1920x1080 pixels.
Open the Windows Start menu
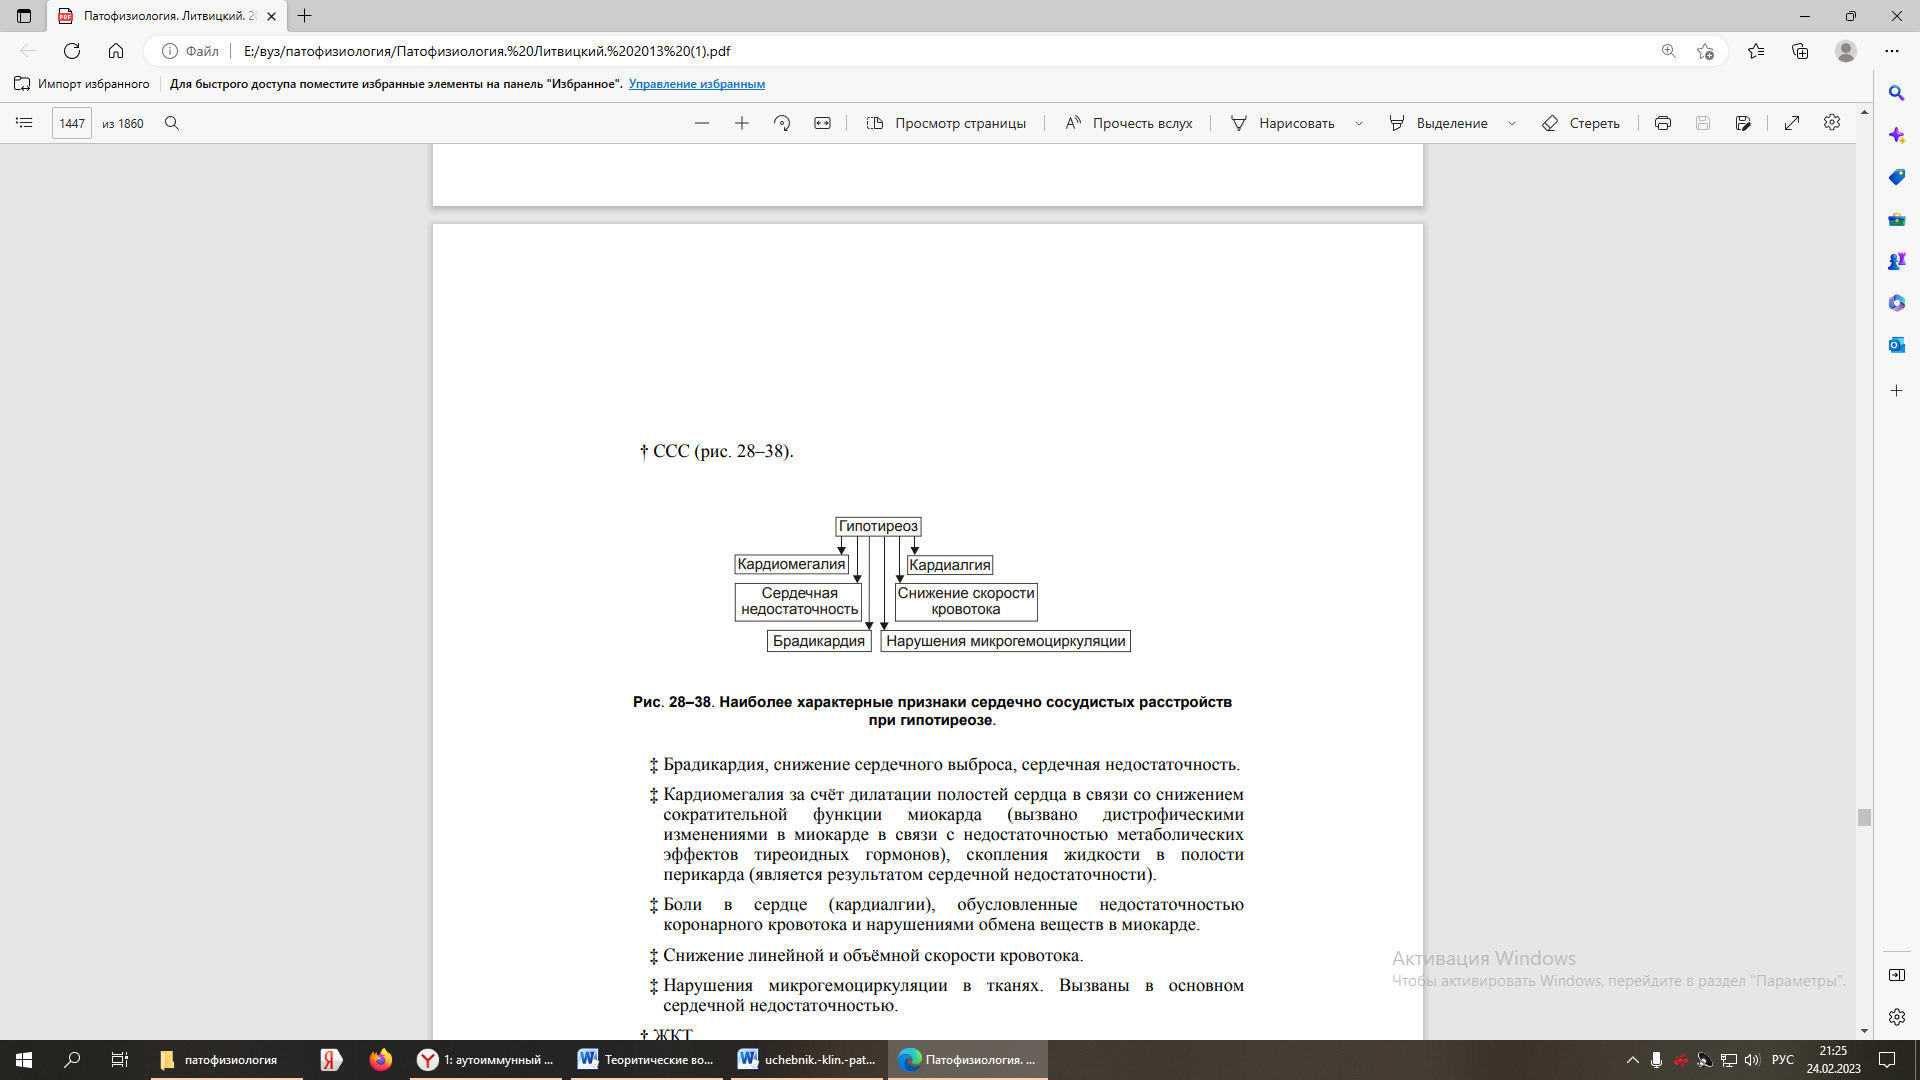24,1060
